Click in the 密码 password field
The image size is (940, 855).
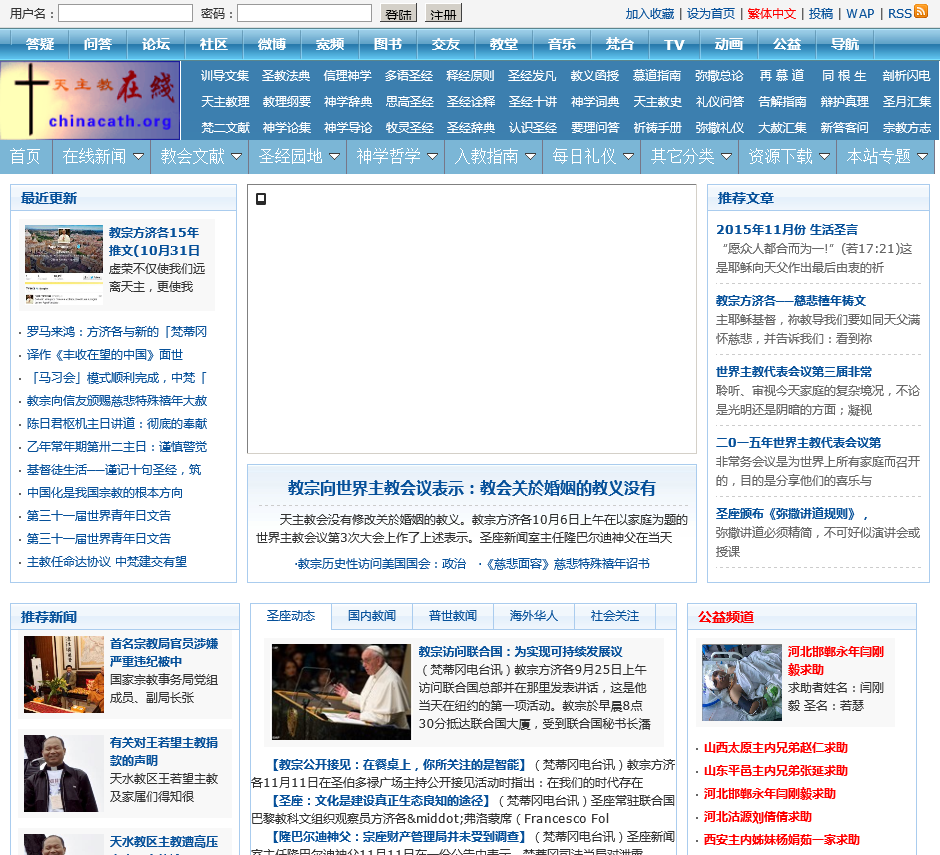(305, 13)
